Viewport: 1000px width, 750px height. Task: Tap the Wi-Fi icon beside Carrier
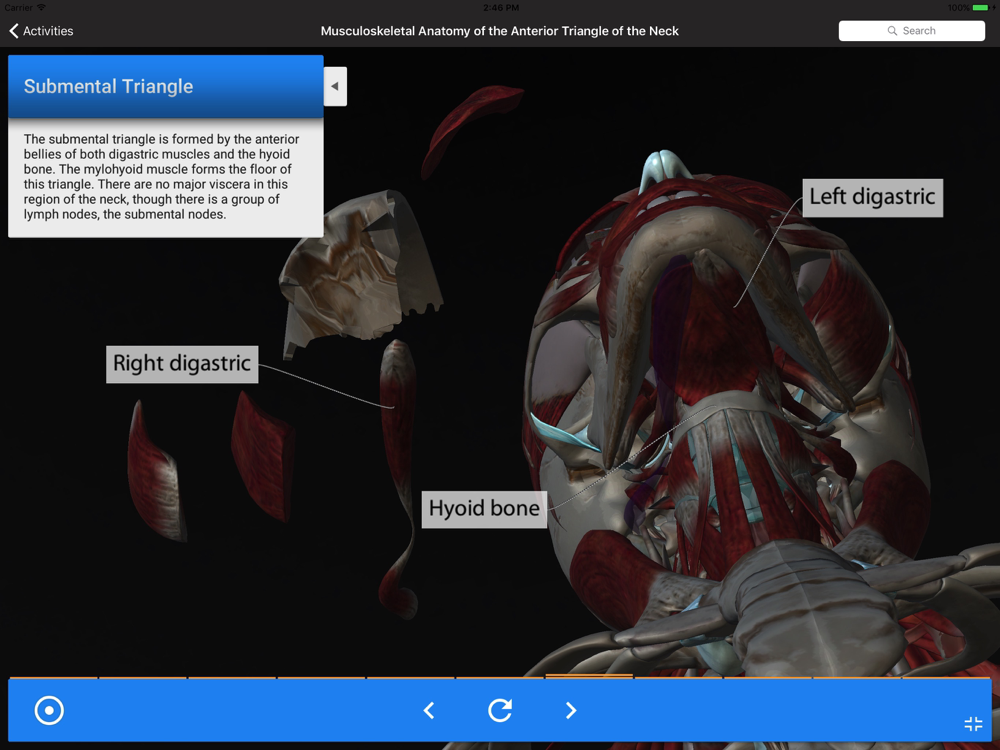coord(41,7)
